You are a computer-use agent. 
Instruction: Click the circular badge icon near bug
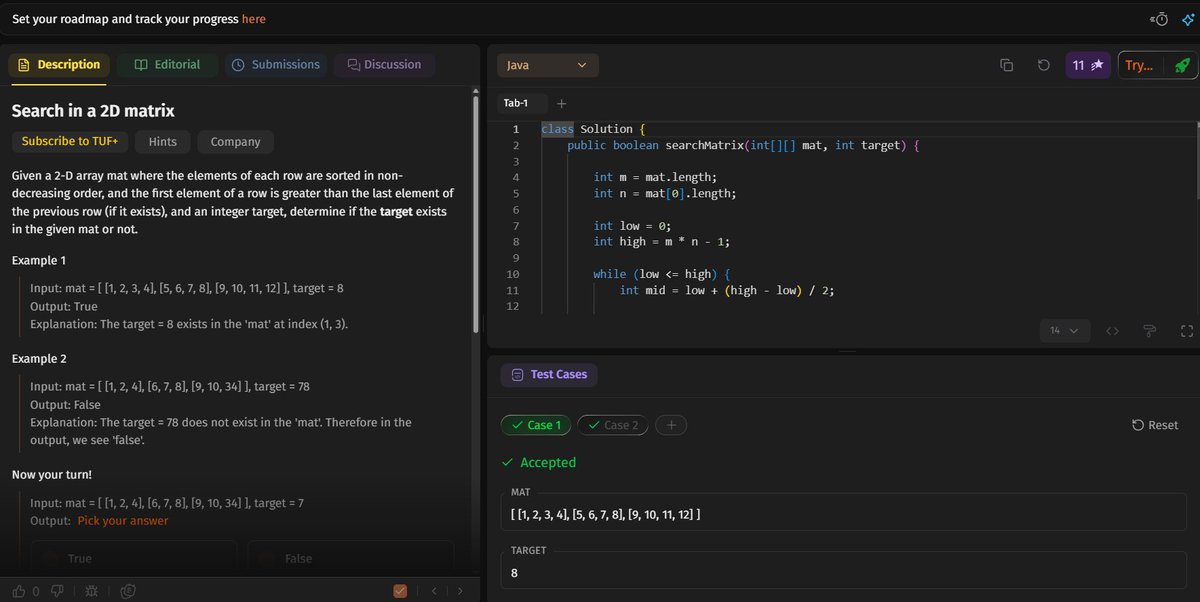[128, 591]
